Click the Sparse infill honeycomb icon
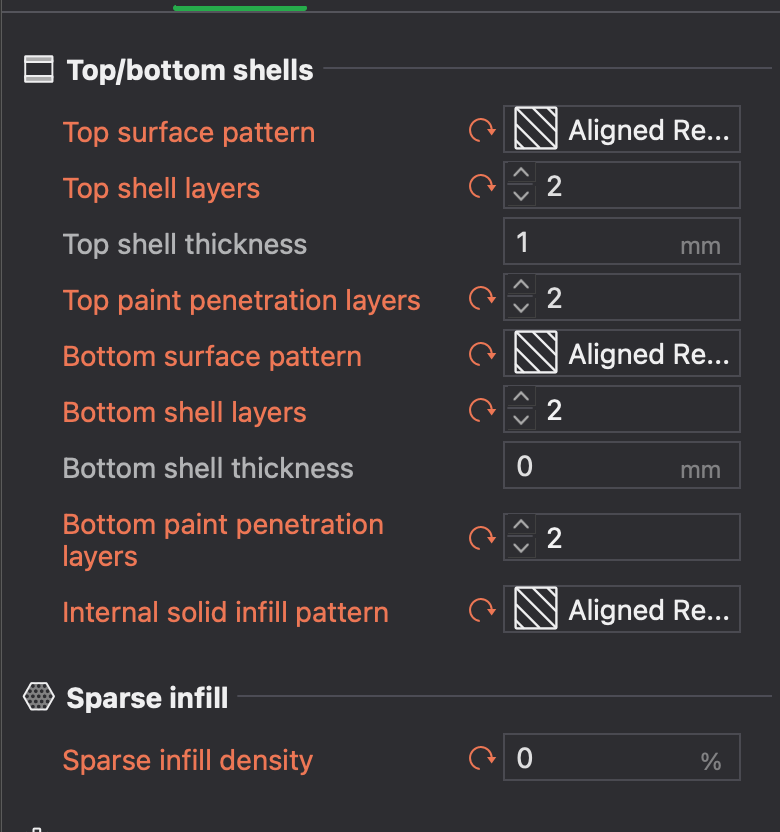Viewport: 780px width, 832px height. [39, 697]
